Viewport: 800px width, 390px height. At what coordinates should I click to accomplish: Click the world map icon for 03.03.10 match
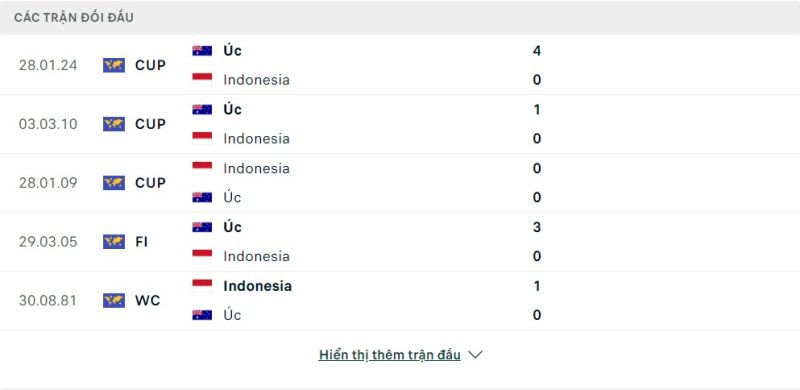coord(114,124)
